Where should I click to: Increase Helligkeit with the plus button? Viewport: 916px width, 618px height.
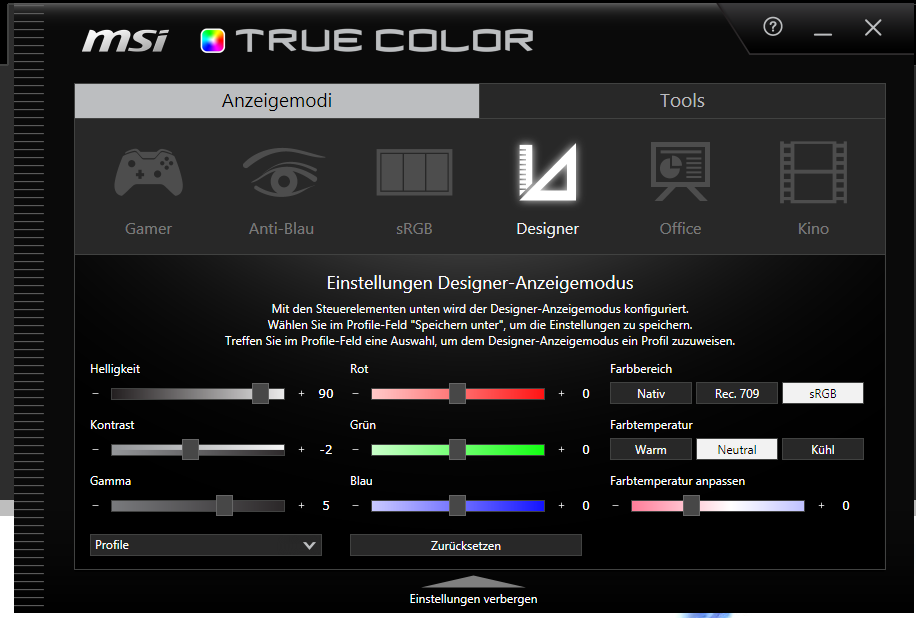point(301,394)
